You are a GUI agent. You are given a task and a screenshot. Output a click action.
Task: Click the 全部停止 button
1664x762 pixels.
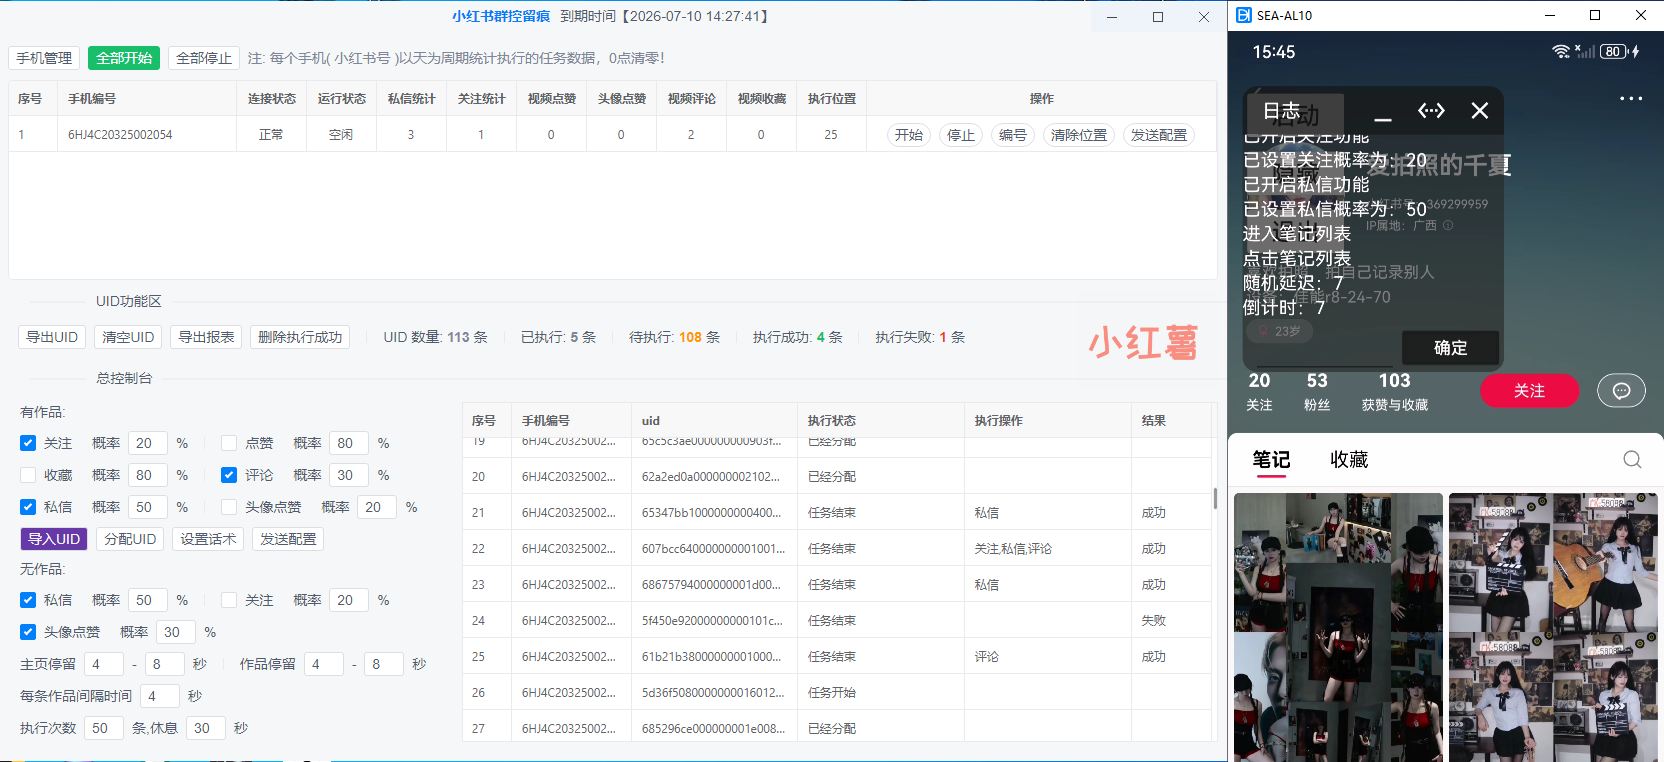[204, 58]
